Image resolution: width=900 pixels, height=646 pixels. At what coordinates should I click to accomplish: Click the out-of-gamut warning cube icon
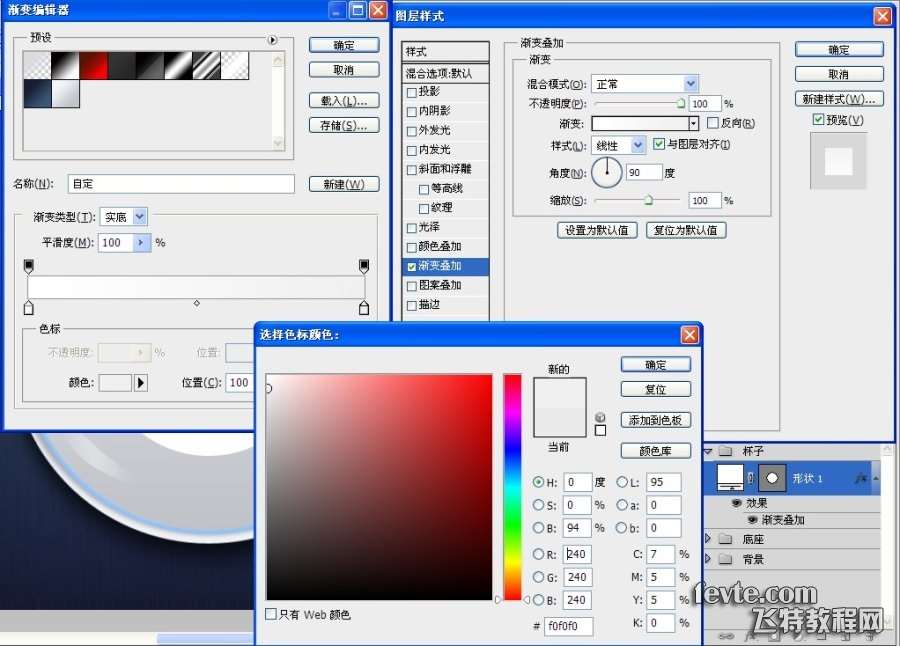pyautogui.click(x=600, y=417)
